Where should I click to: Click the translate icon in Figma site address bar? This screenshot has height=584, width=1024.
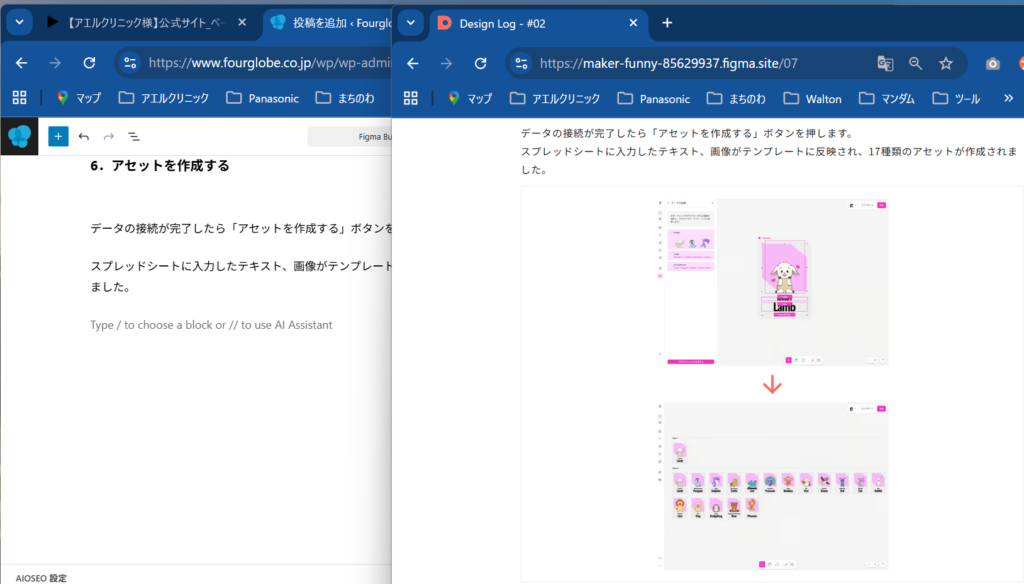[885, 63]
